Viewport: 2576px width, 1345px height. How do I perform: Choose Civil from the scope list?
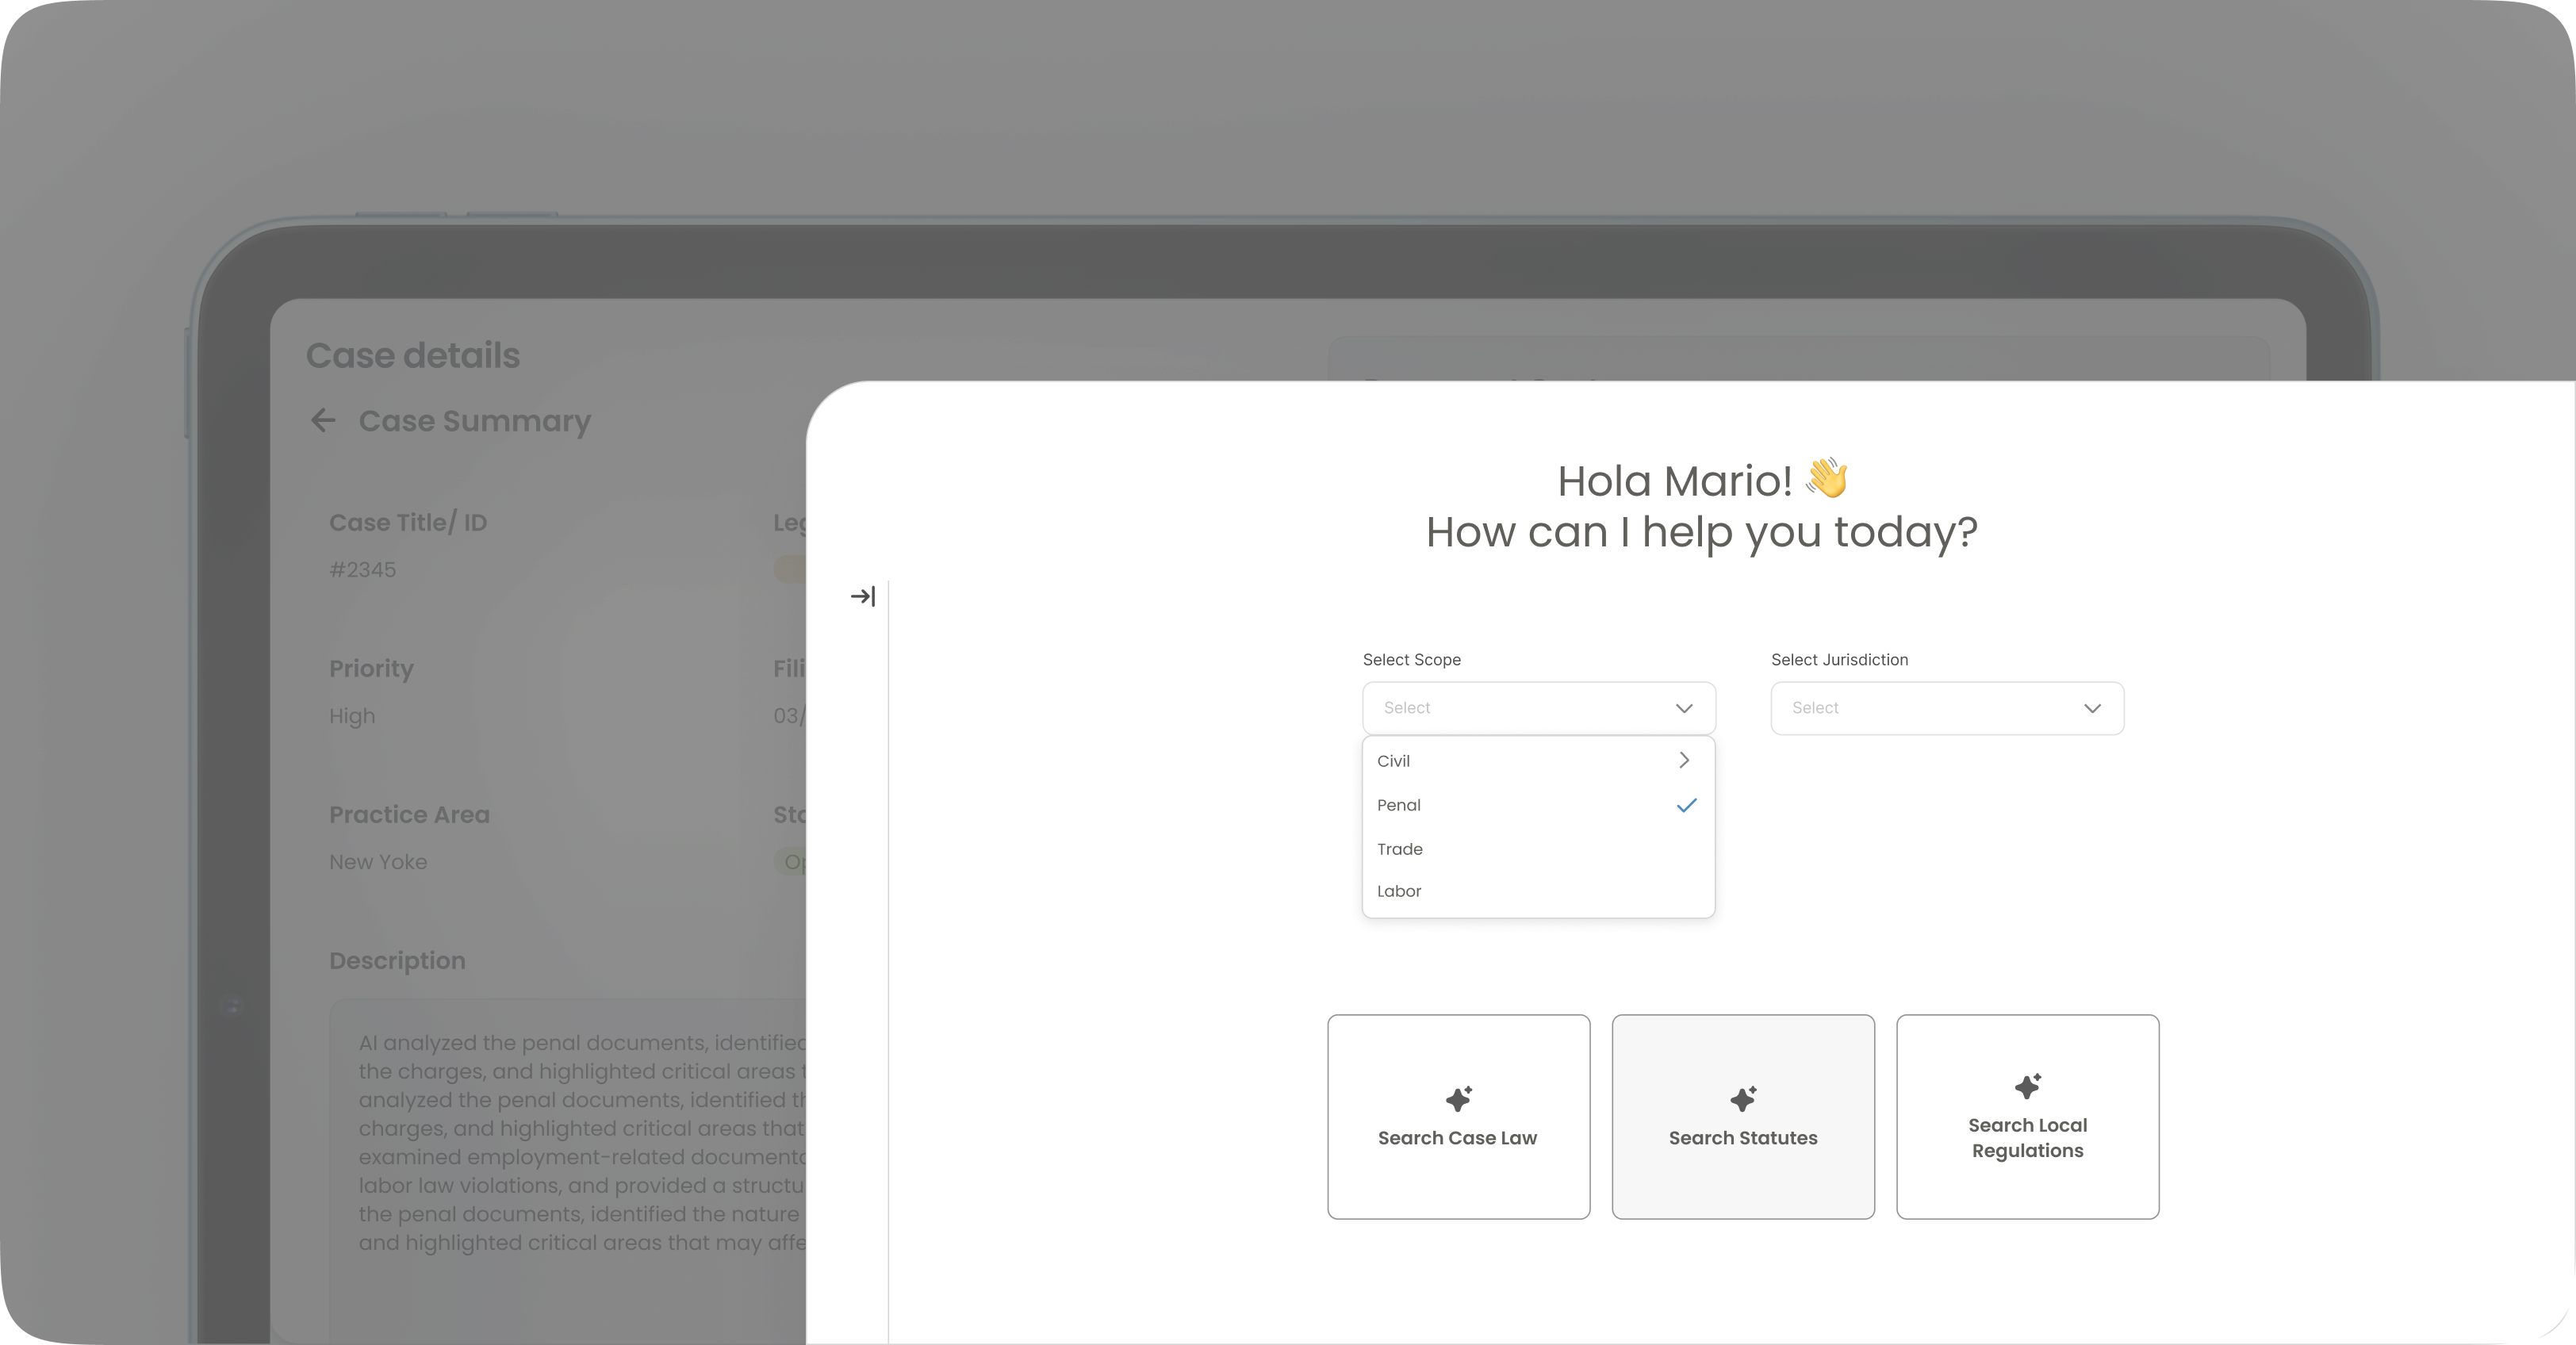1394,761
